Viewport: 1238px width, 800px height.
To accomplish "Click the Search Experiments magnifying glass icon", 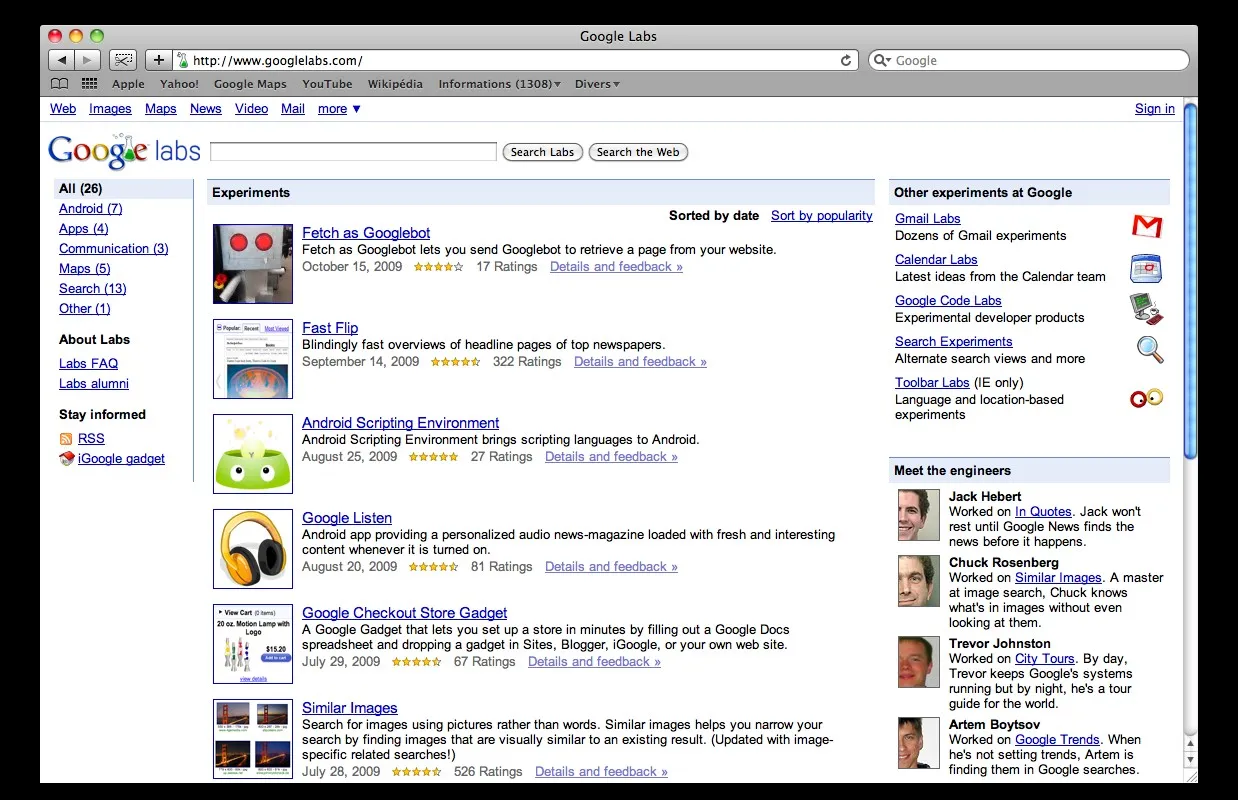I will coord(1150,349).
